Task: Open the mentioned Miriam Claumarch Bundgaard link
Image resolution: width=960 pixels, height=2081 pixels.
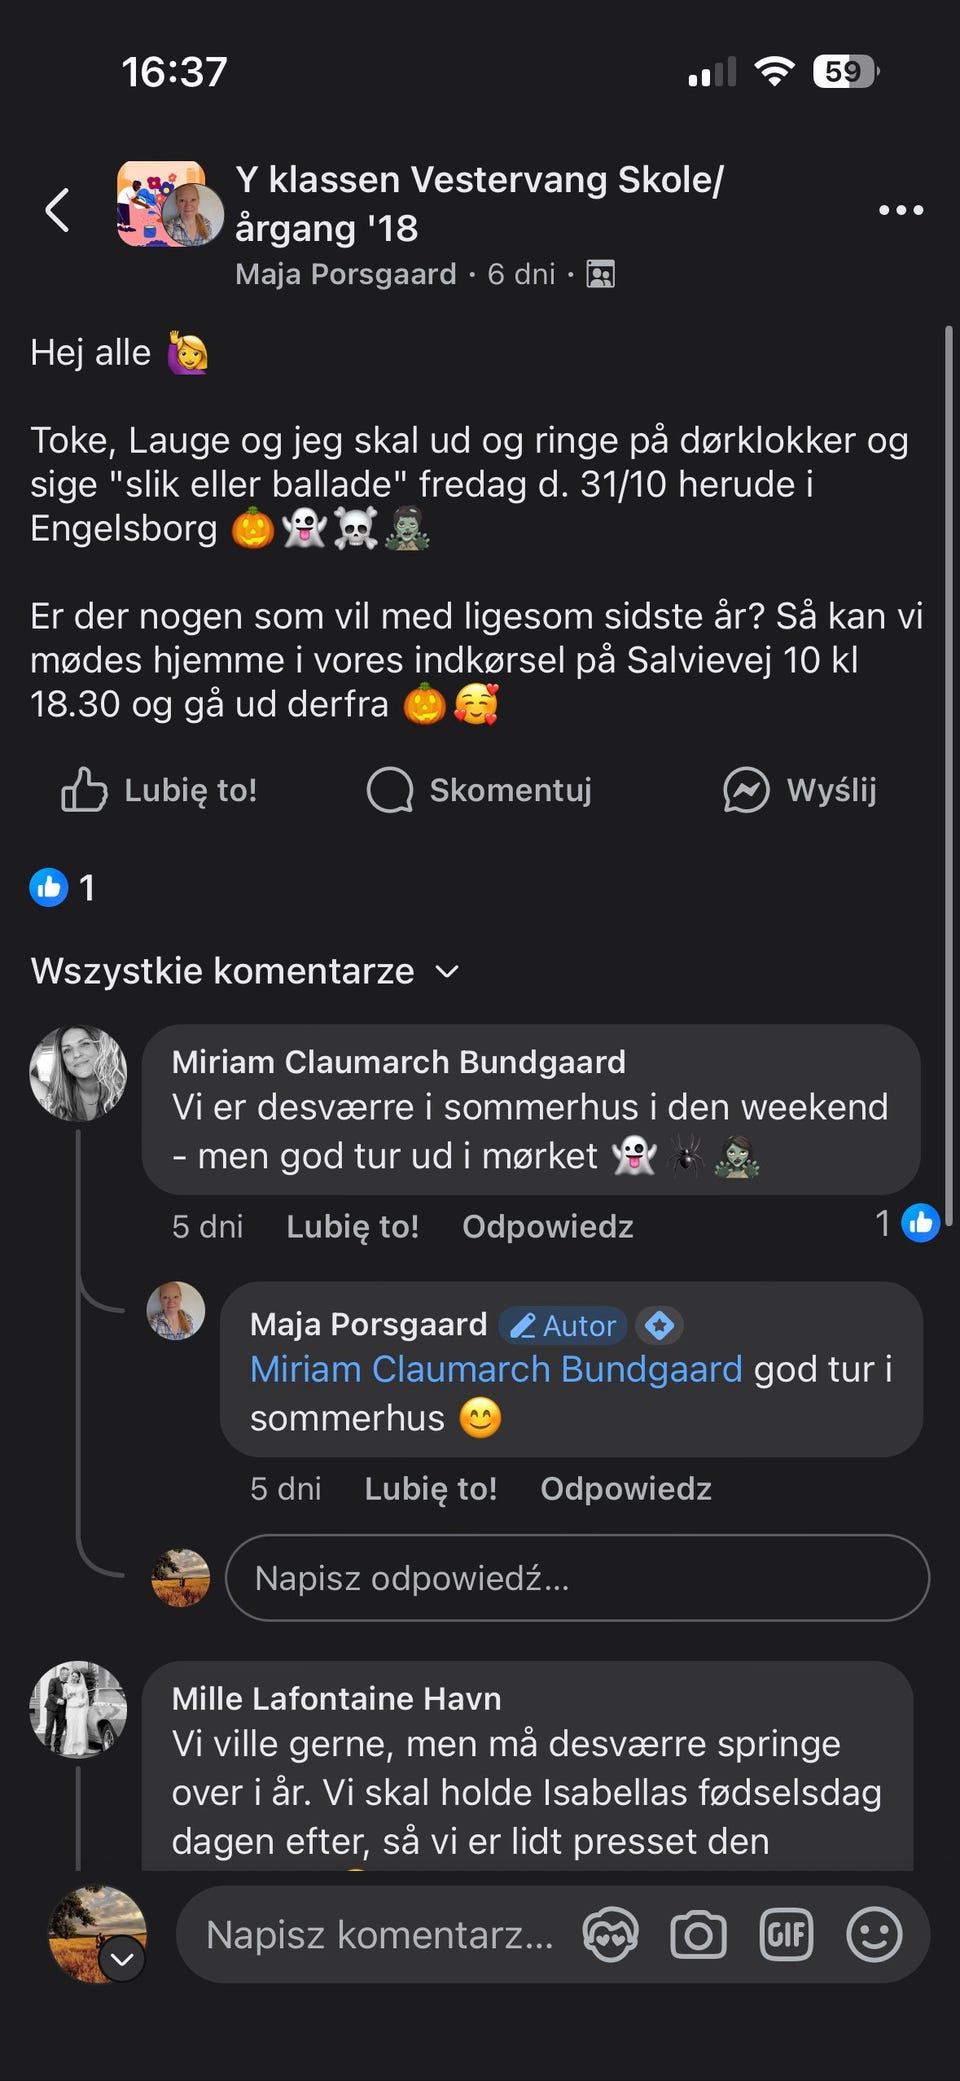Action: (x=496, y=1369)
